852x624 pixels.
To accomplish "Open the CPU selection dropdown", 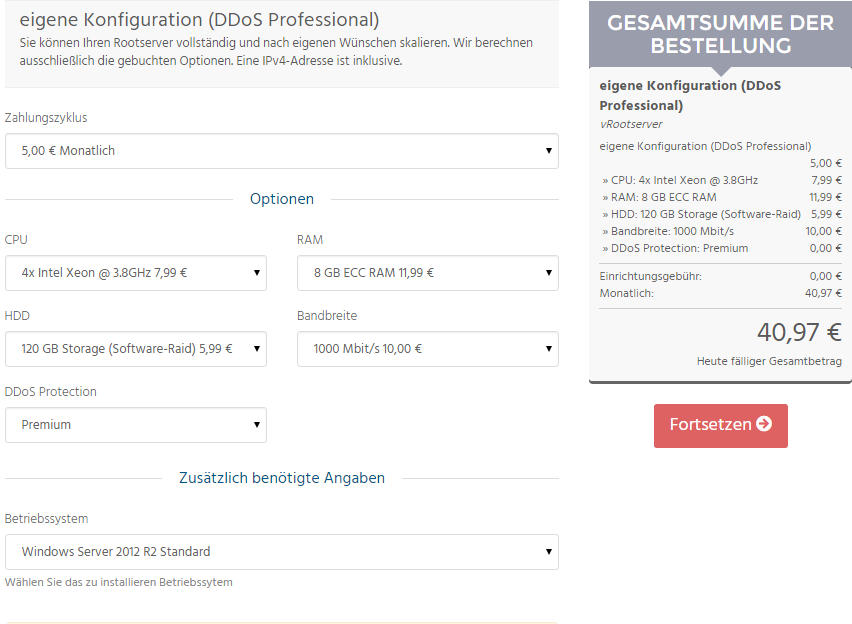I will [x=136, y=273].
